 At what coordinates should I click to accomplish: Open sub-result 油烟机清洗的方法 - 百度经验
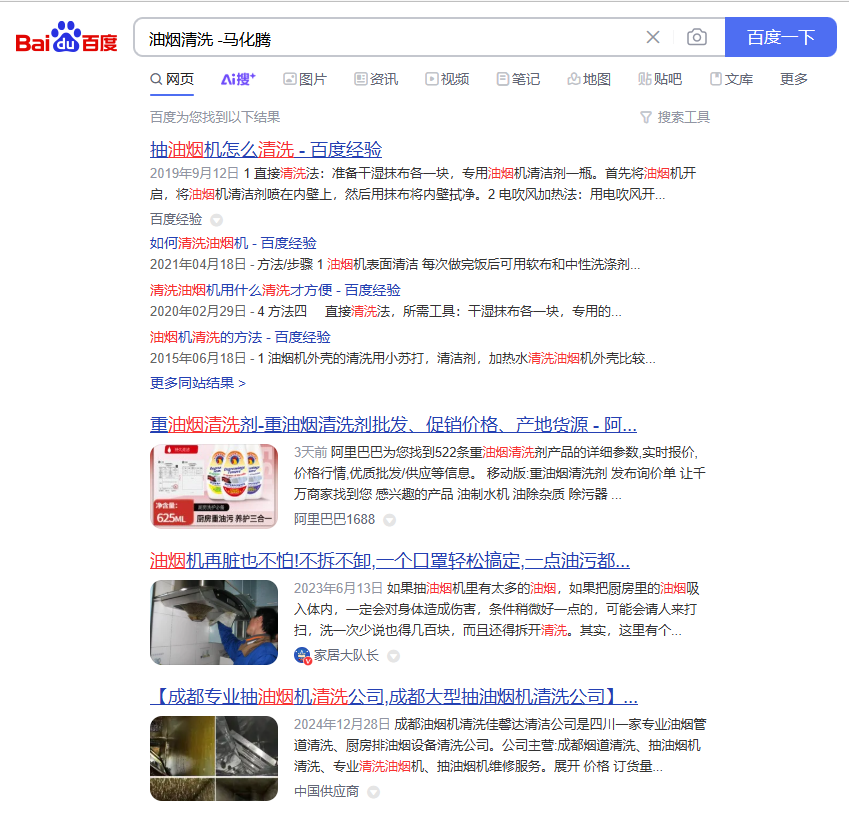[x=240, y=337]
